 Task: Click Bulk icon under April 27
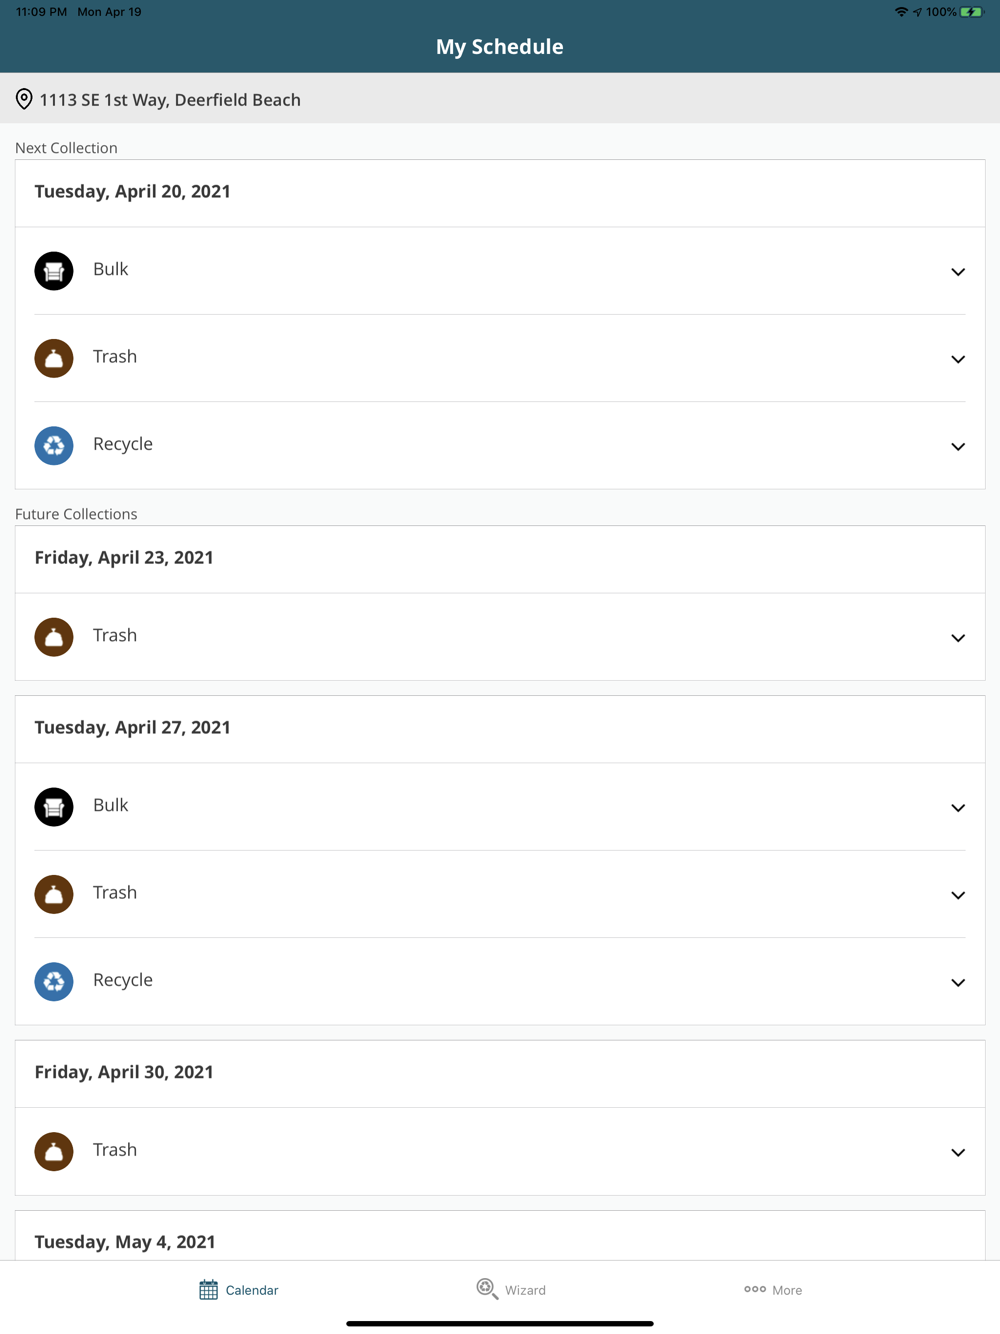tap(54, 807)
